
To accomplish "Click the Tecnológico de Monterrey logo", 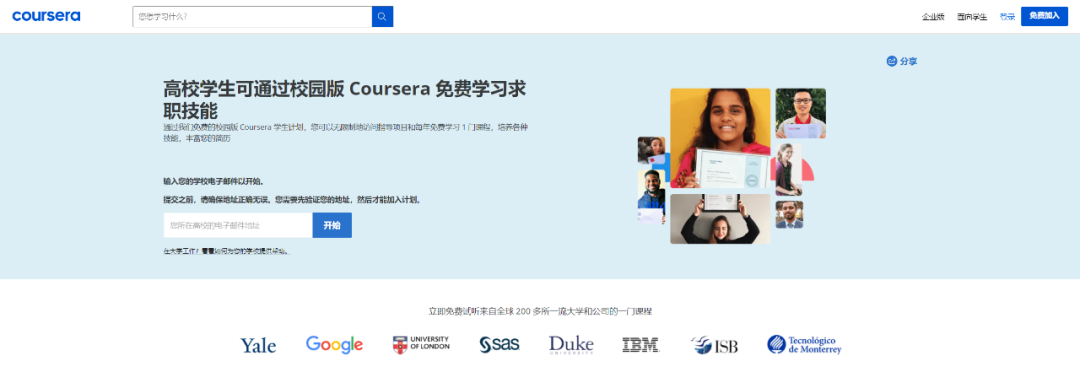I will pos(804,345).
